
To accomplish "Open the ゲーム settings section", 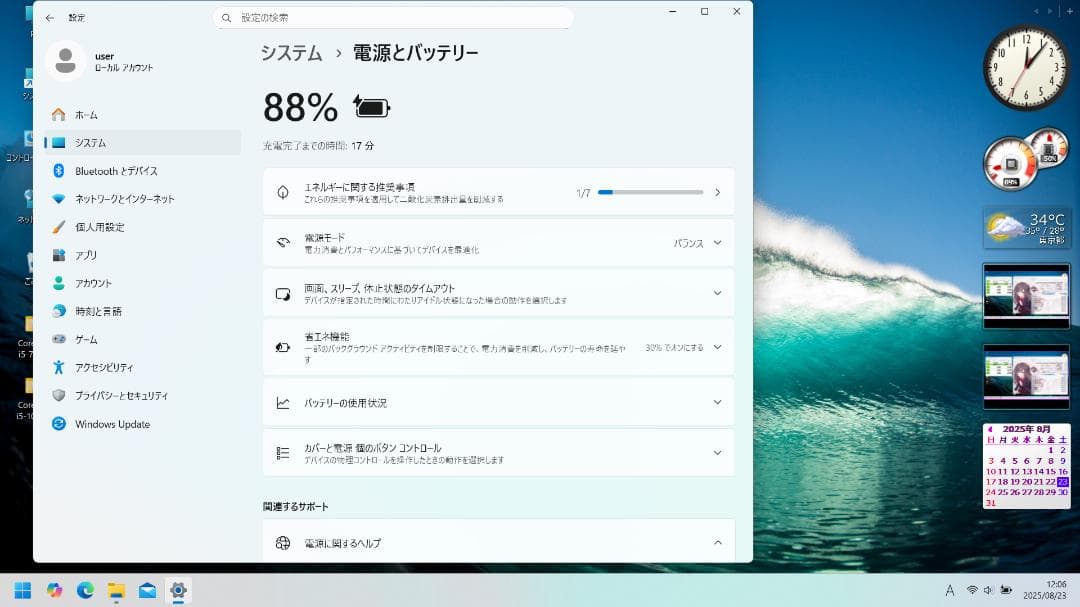I will [x=90, y=339].
